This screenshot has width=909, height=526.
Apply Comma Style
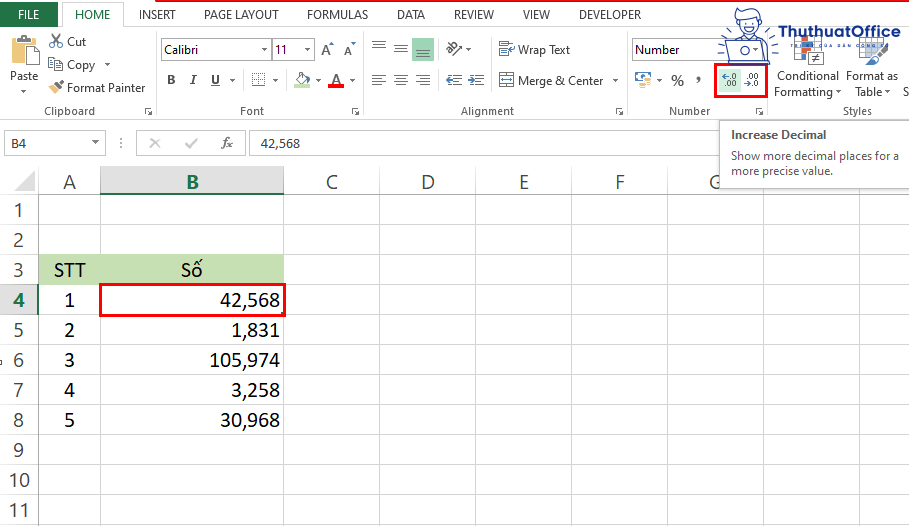point(699,80)
